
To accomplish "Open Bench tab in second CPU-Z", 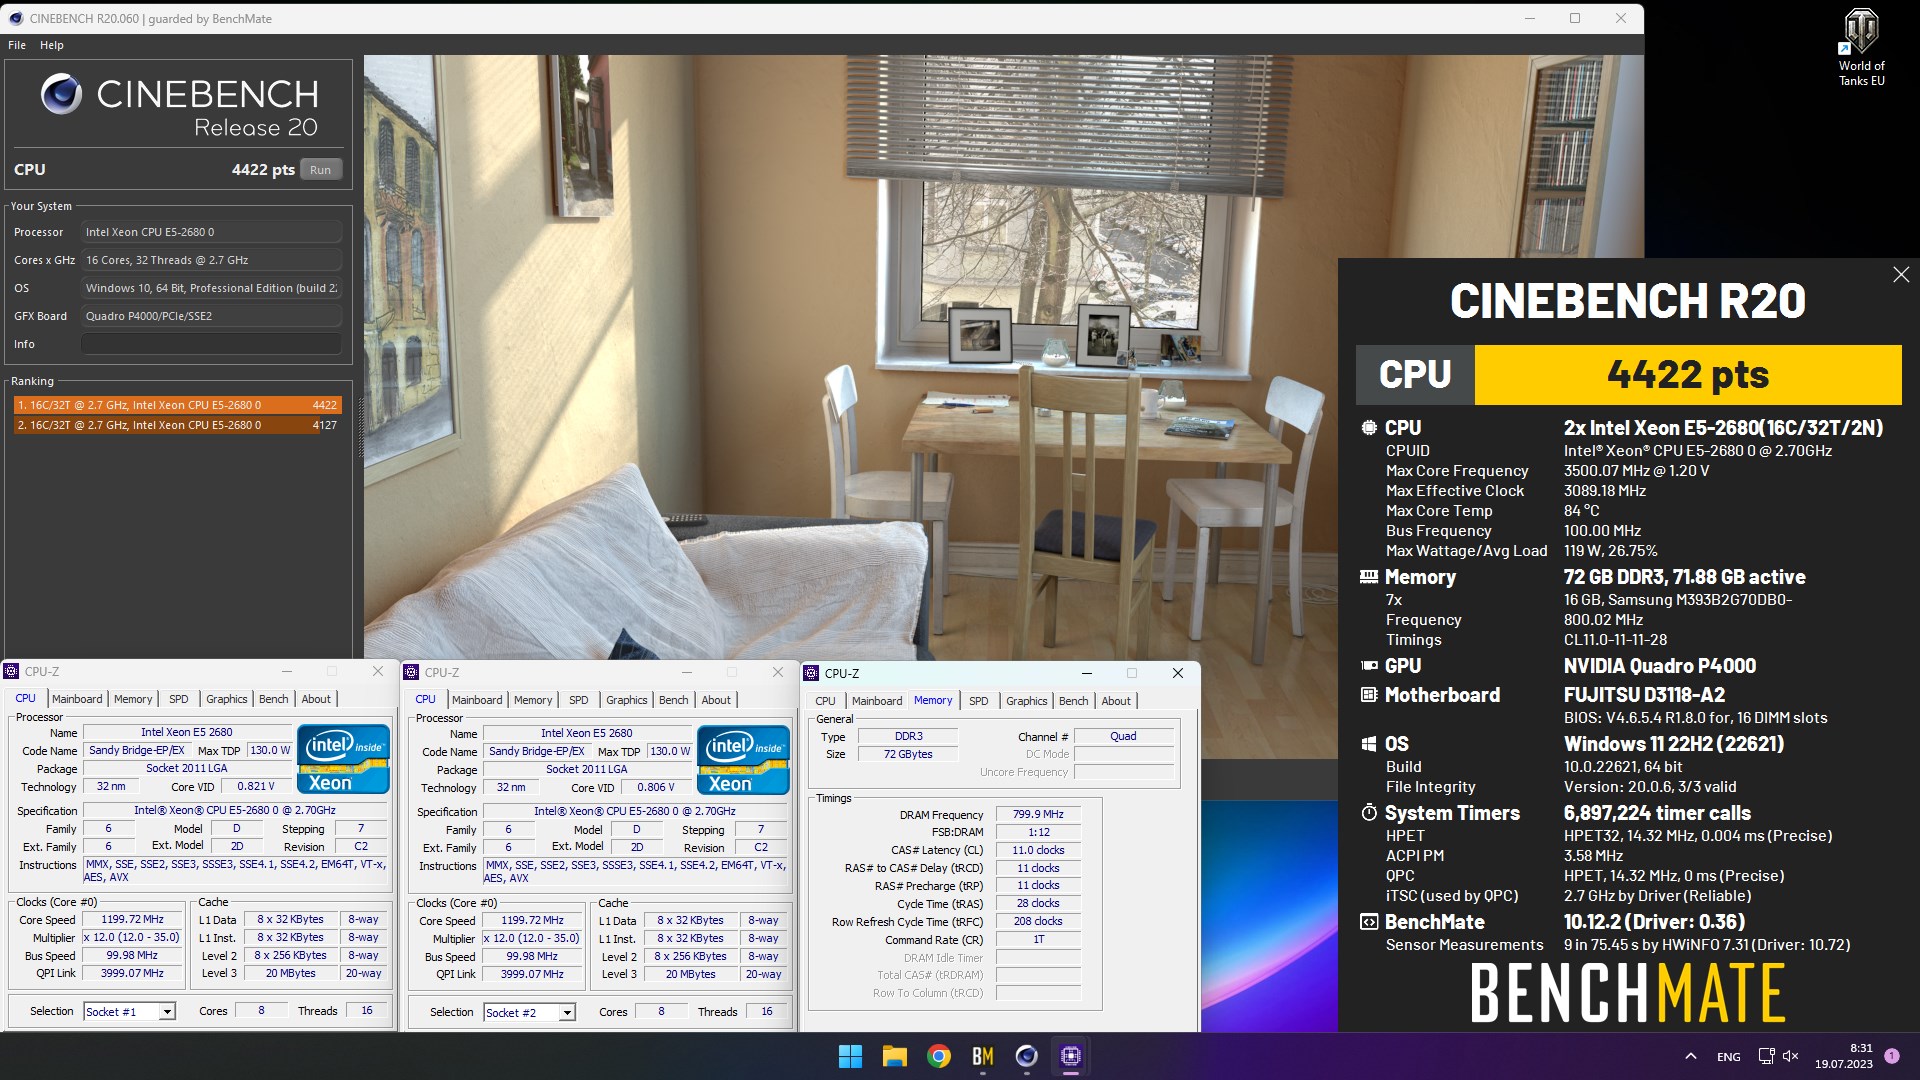I will coord(673,700).
